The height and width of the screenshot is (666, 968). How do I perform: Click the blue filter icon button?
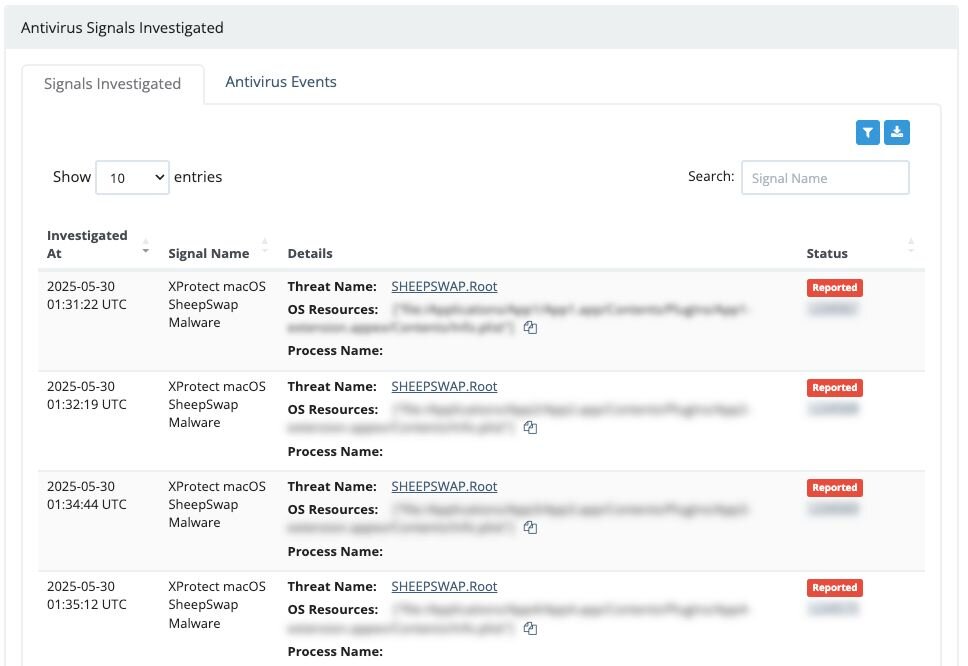tap(867, 132)
